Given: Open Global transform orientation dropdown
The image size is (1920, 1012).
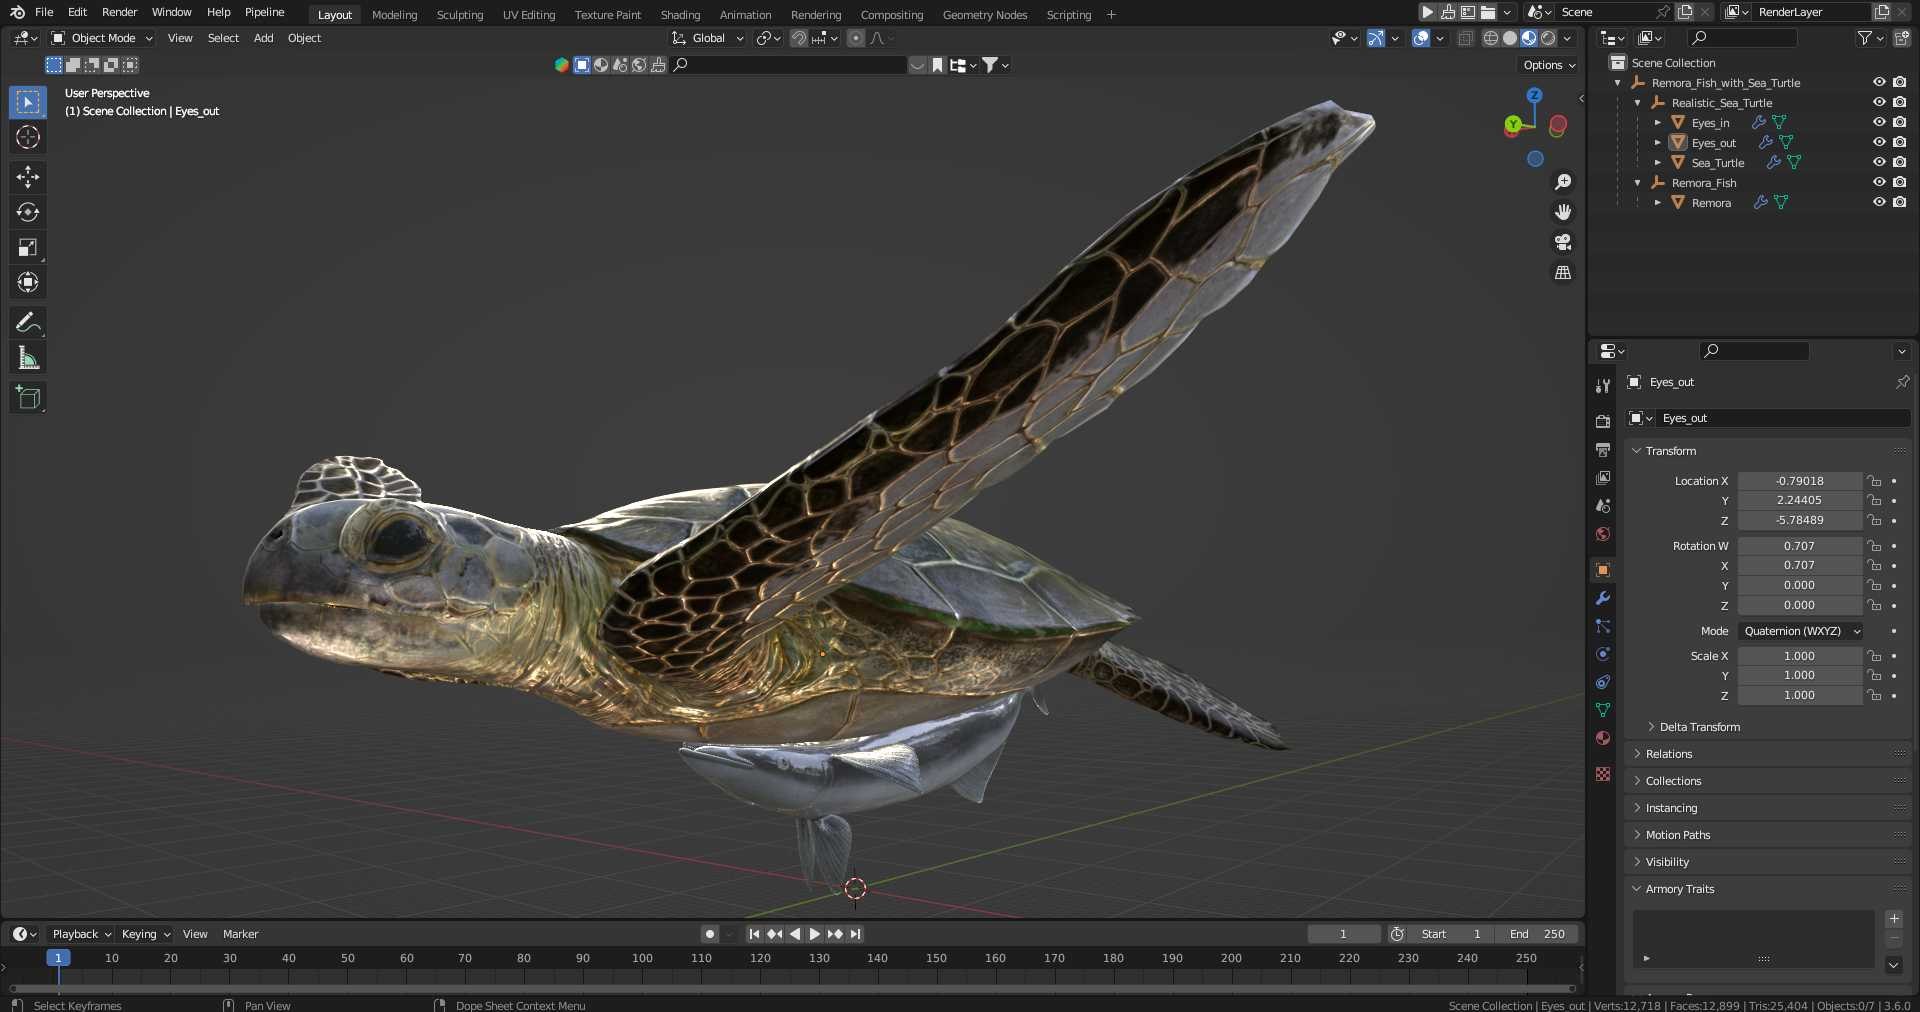Looking at the screenshot, I should pyautogui.click(x=708, y=38).
